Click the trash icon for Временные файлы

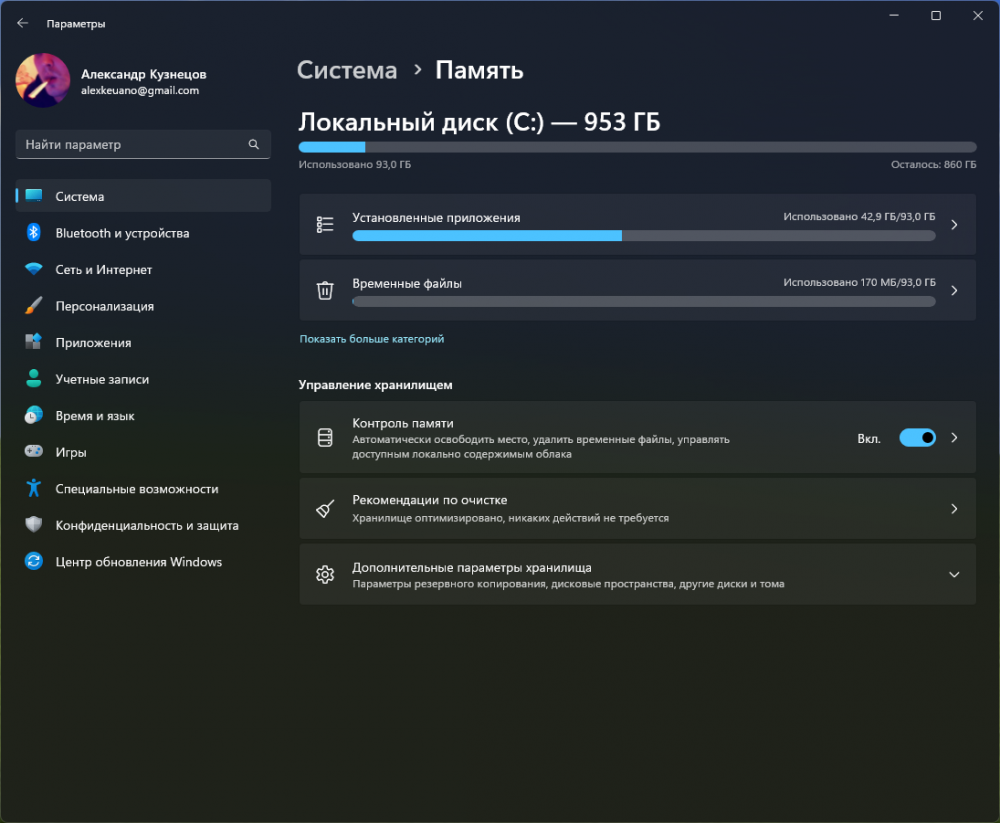pyautogui.click(x=325, y=291)
